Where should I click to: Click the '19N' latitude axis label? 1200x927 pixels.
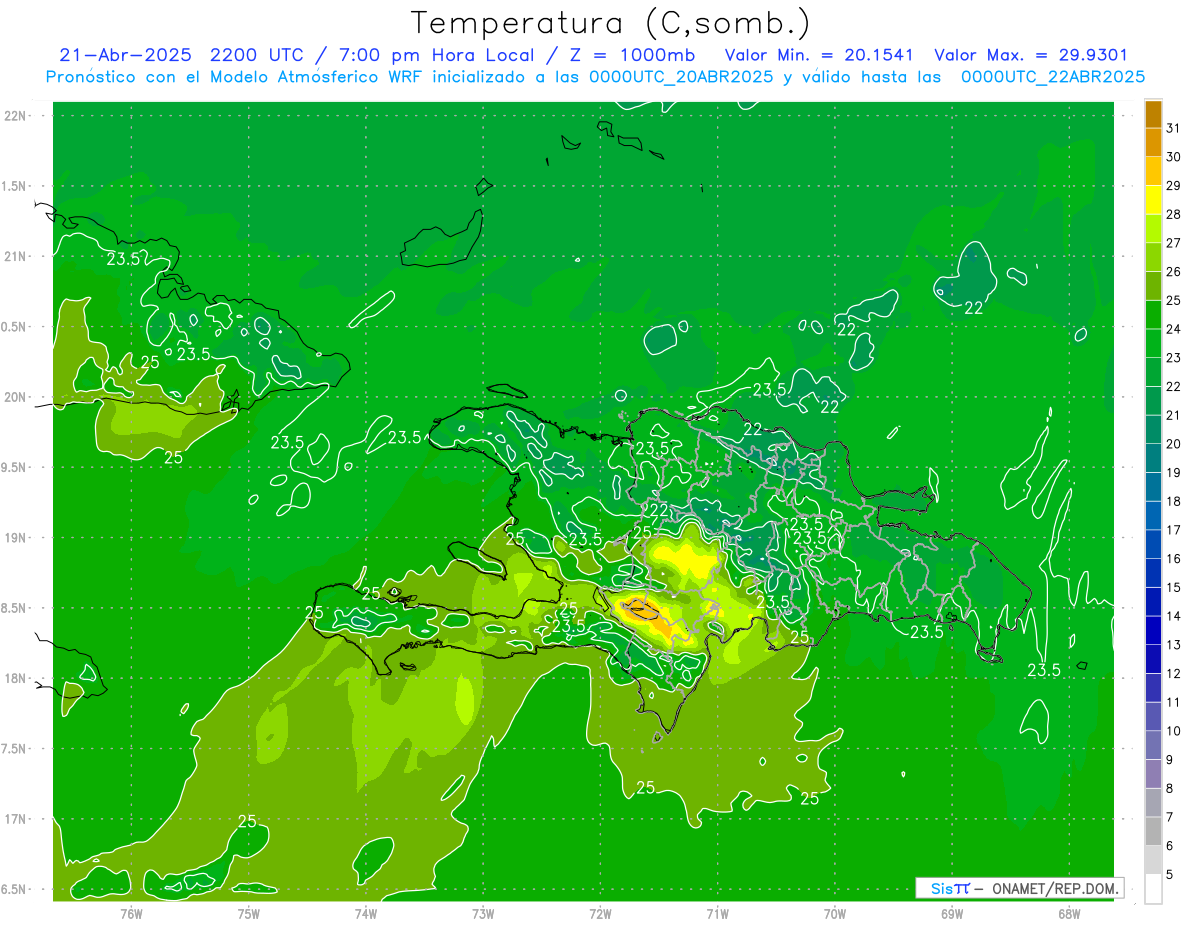click(15, 538)
